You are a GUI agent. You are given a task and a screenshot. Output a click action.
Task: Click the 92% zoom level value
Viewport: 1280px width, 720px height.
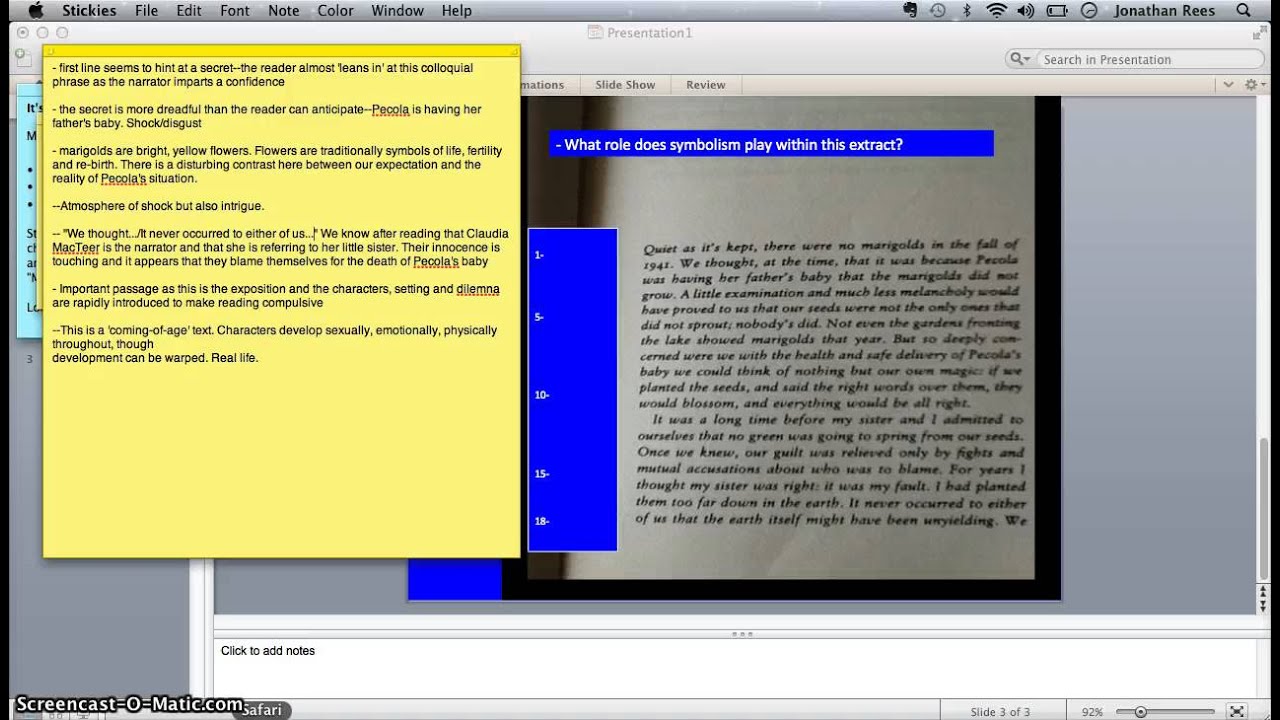1092,712
